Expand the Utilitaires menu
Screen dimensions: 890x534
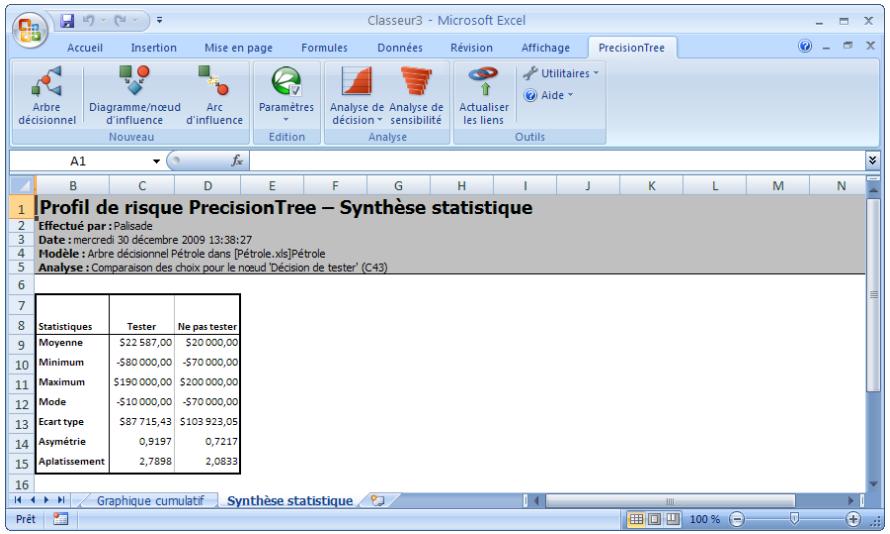click(561, 73)
